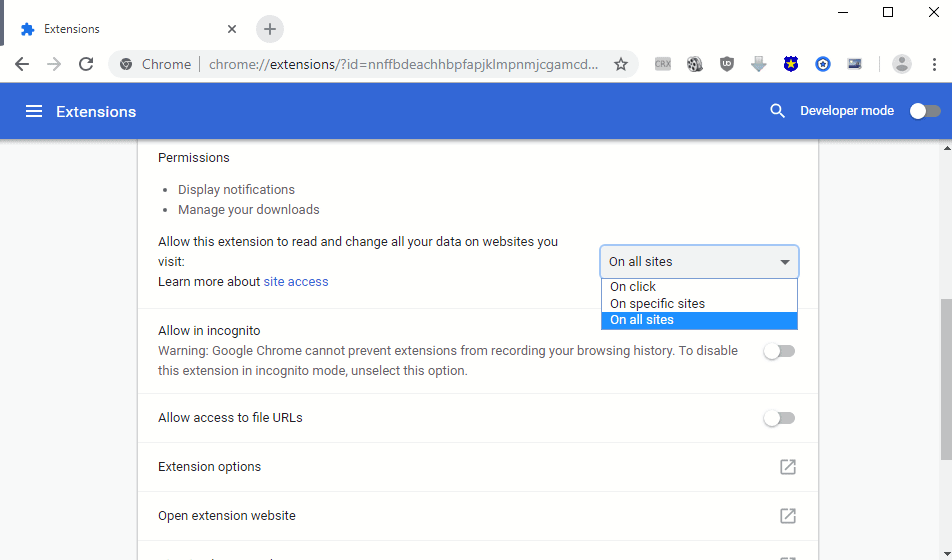Choose On click from the dropdown list
Viewport: 952px width, 560px height.
(699, 287)
